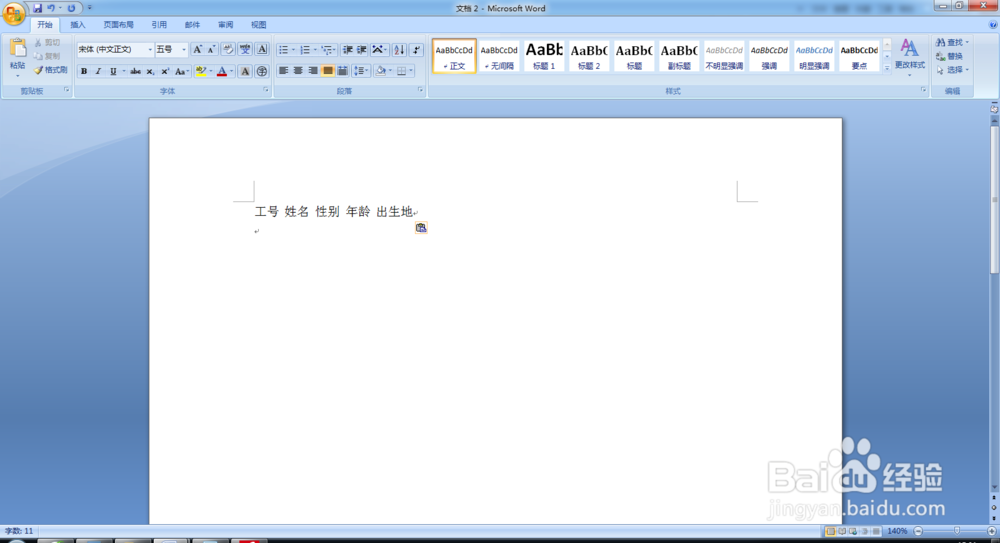The height and width of the screenshot is (543, 1000).
Task: Apply red font color
Action: (222, 71)
